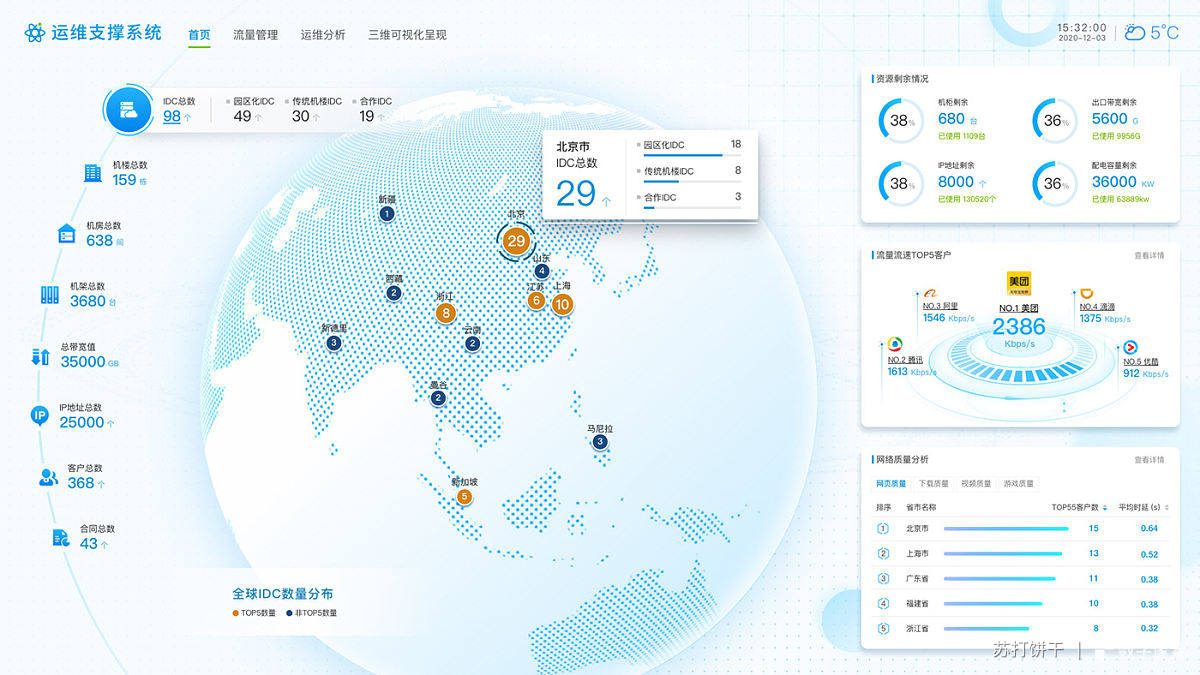The height and width of the screenshot is (675, 1200).
Task: Click the NO.1 美团 link
Action: (x=1018, y=308)
